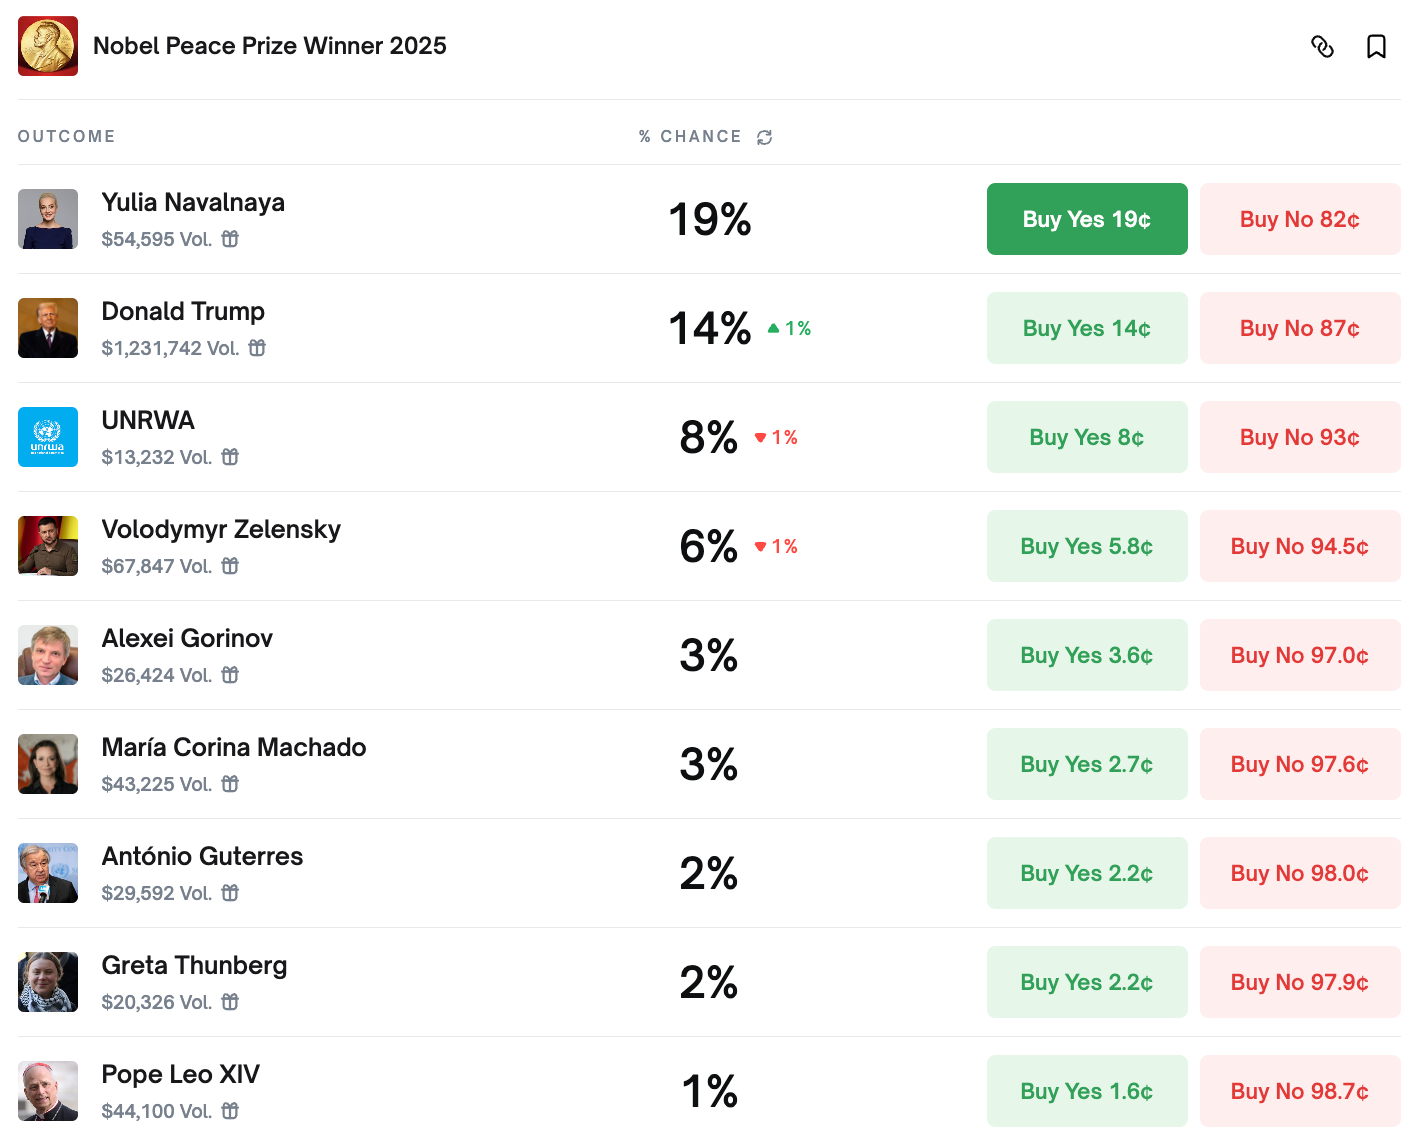Buy Yes at 19¢ for Yulia Navalnaya
This screenshot has height=1144, width=1422.
[x=1087, y=219]
